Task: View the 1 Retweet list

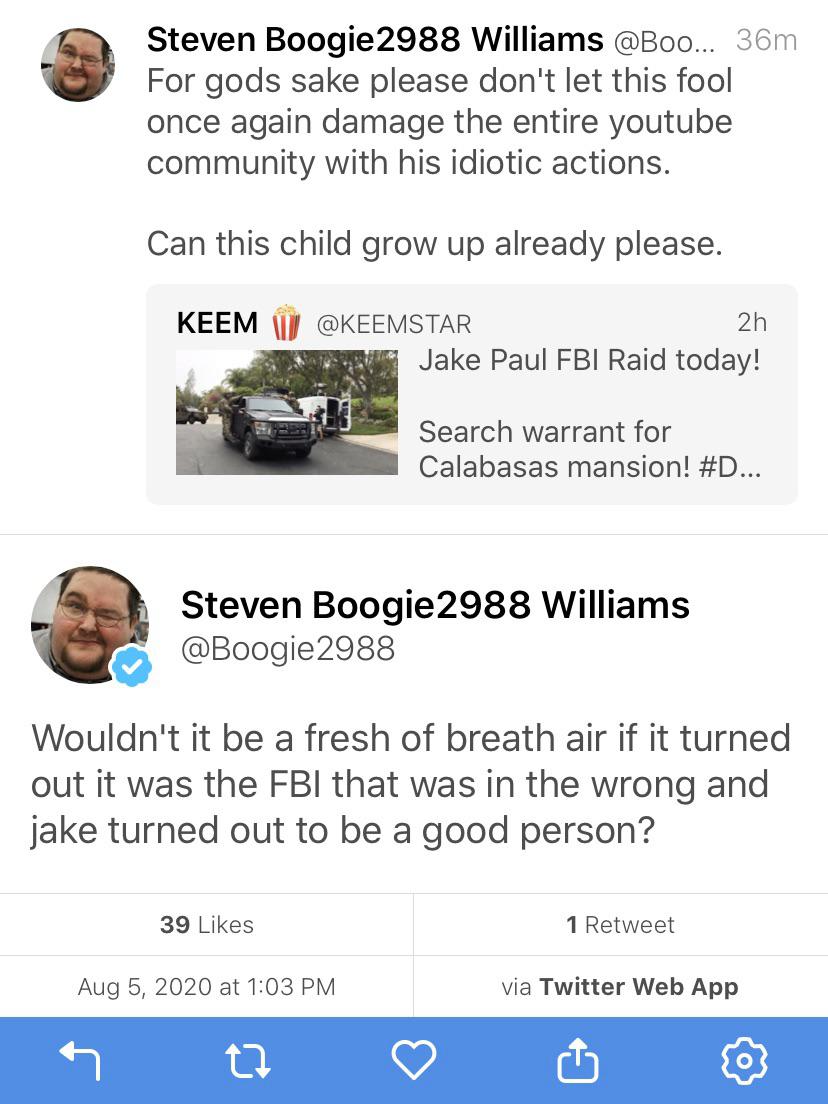Action: (620, 924)
